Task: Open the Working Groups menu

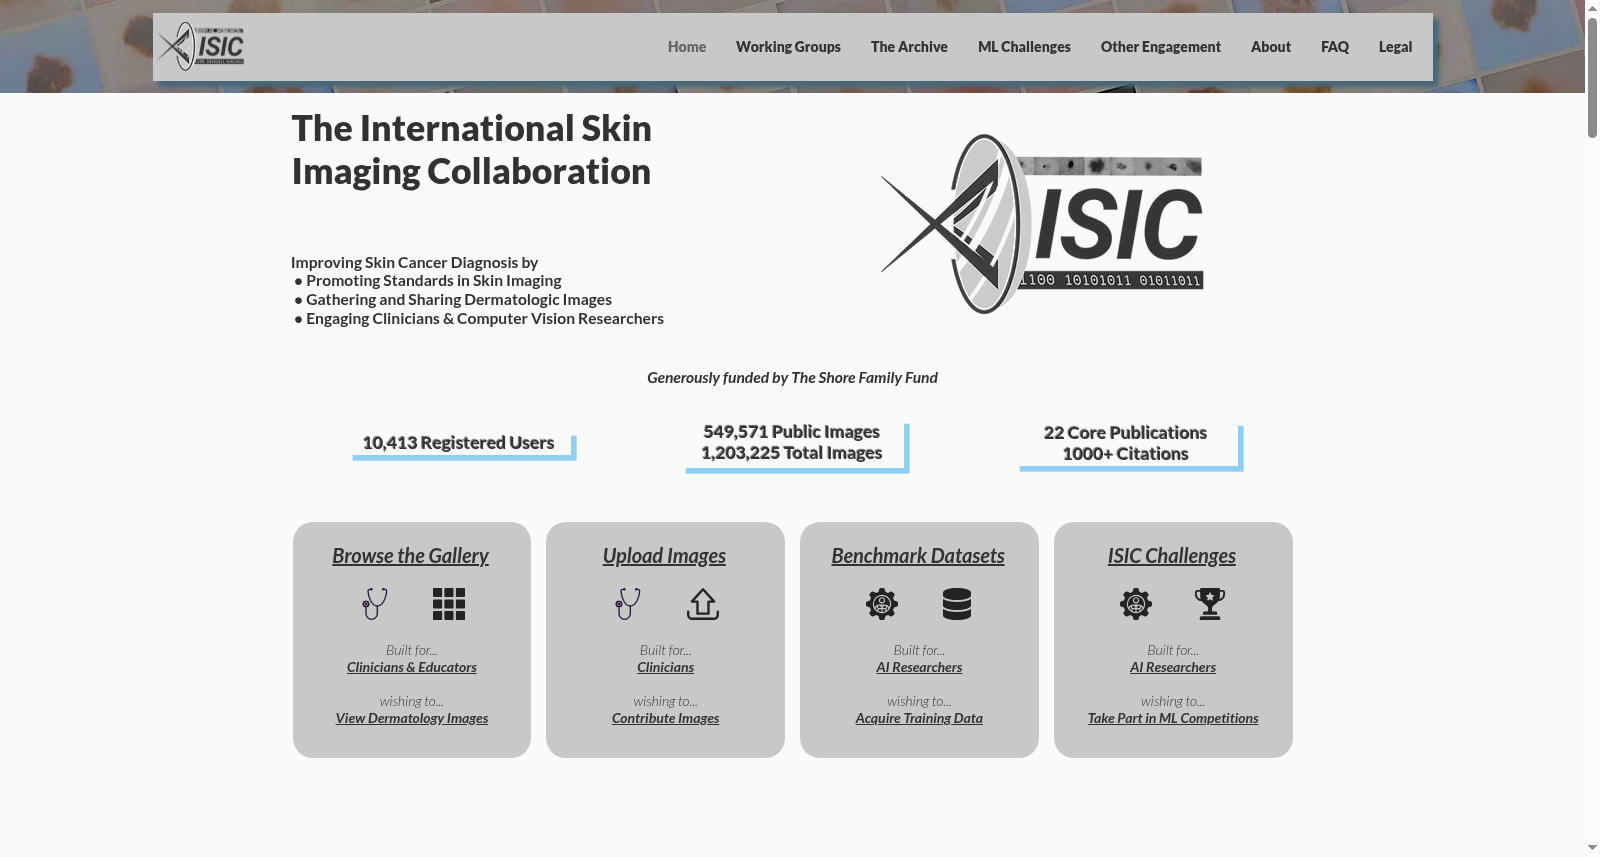Action: 788,47
